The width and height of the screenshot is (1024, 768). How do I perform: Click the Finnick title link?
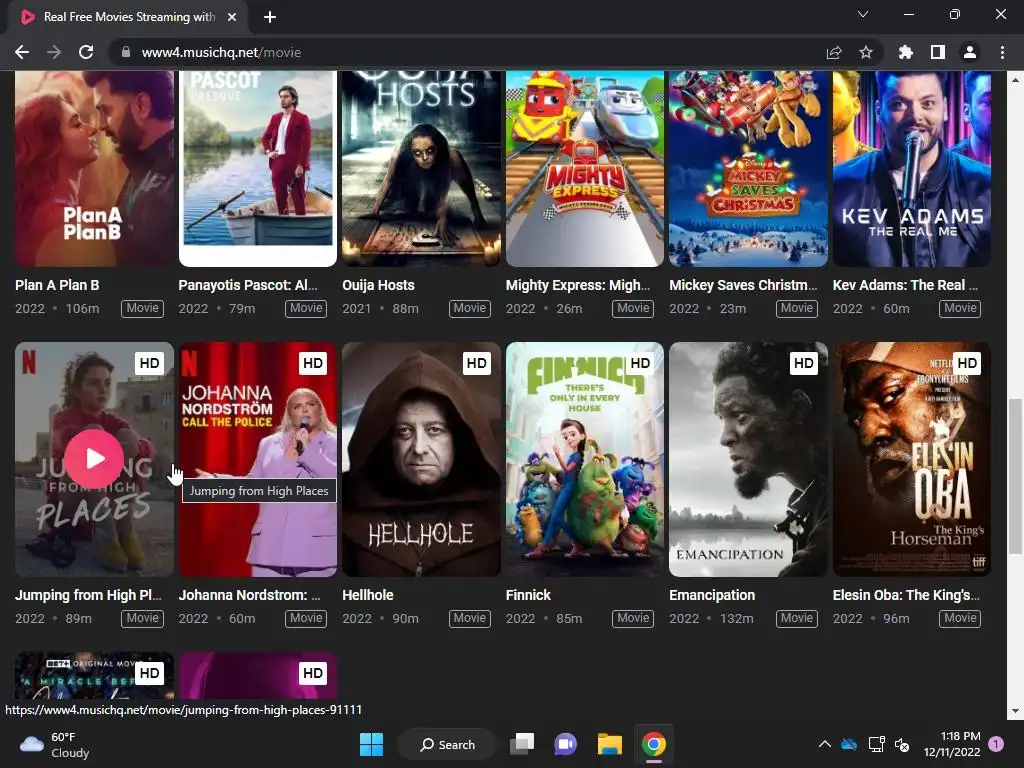528,595
